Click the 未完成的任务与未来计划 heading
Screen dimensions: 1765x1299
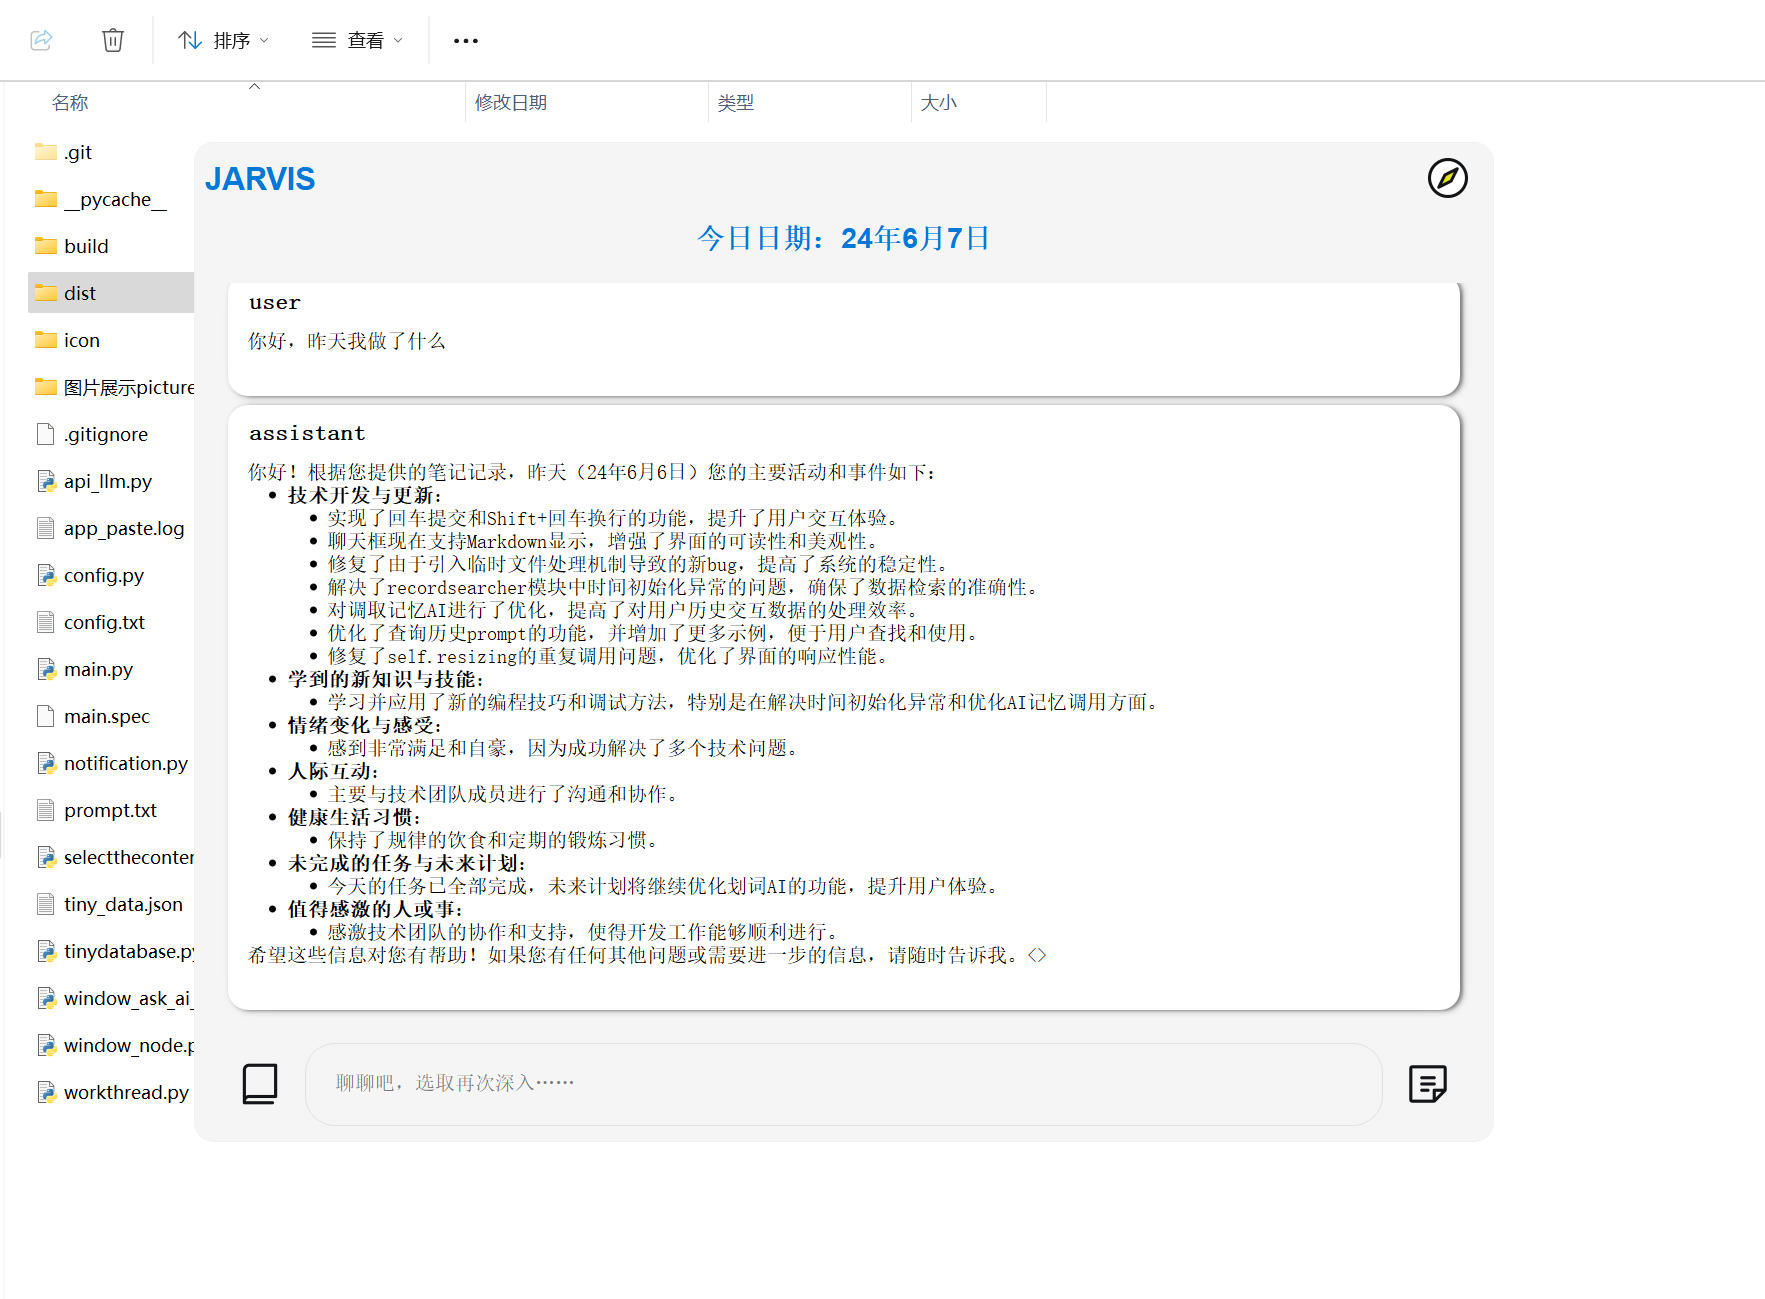(x=406, y=863)
